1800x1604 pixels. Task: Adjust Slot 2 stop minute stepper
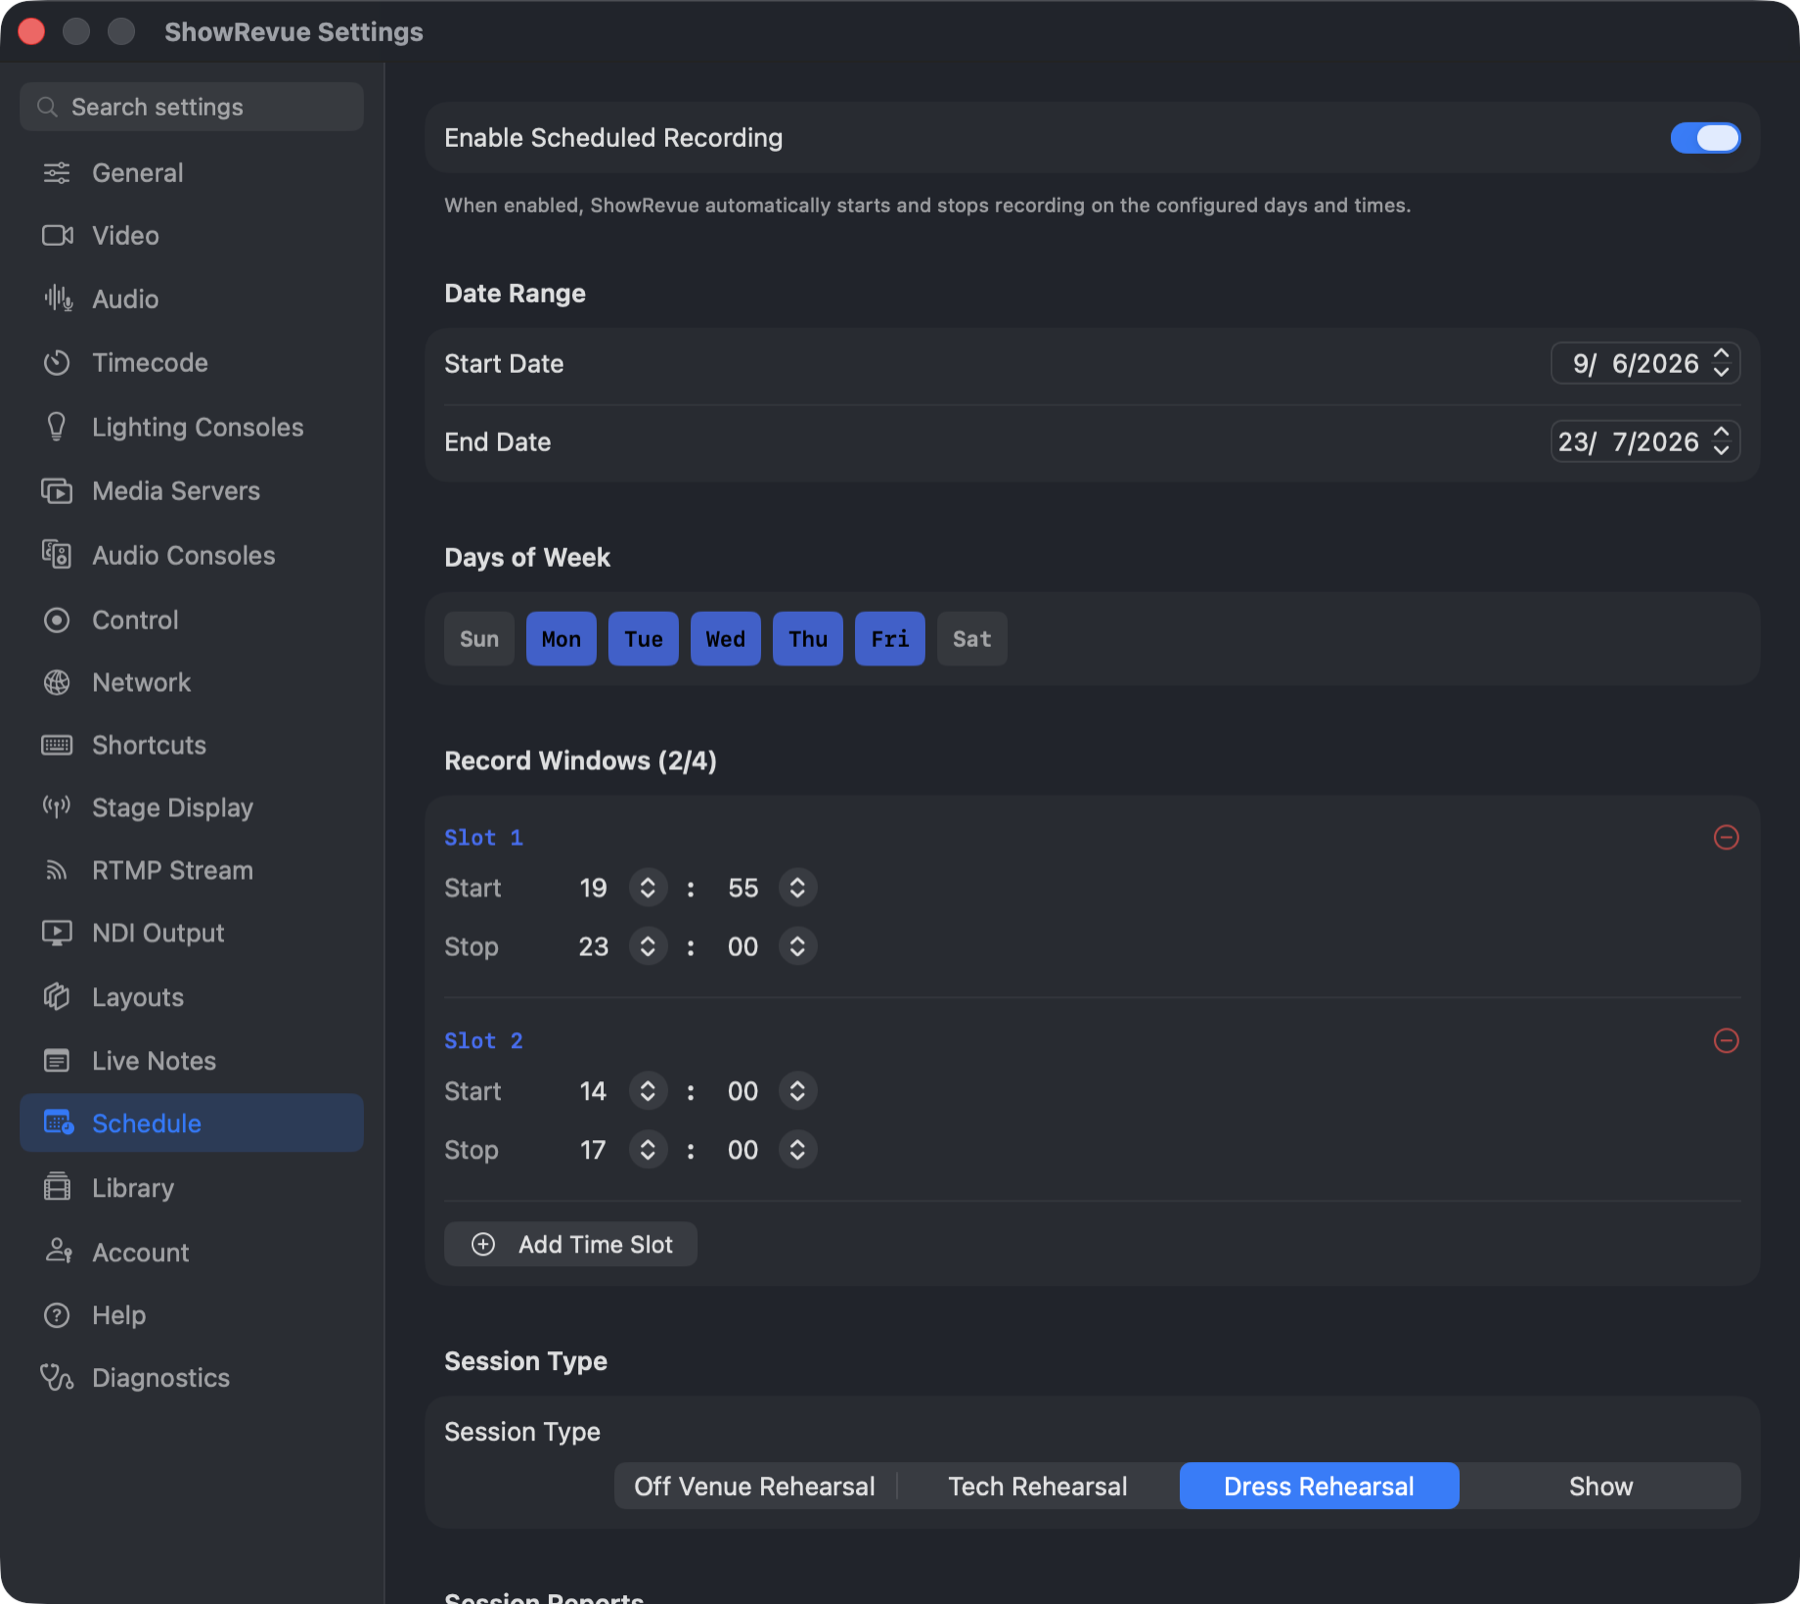797,1150
